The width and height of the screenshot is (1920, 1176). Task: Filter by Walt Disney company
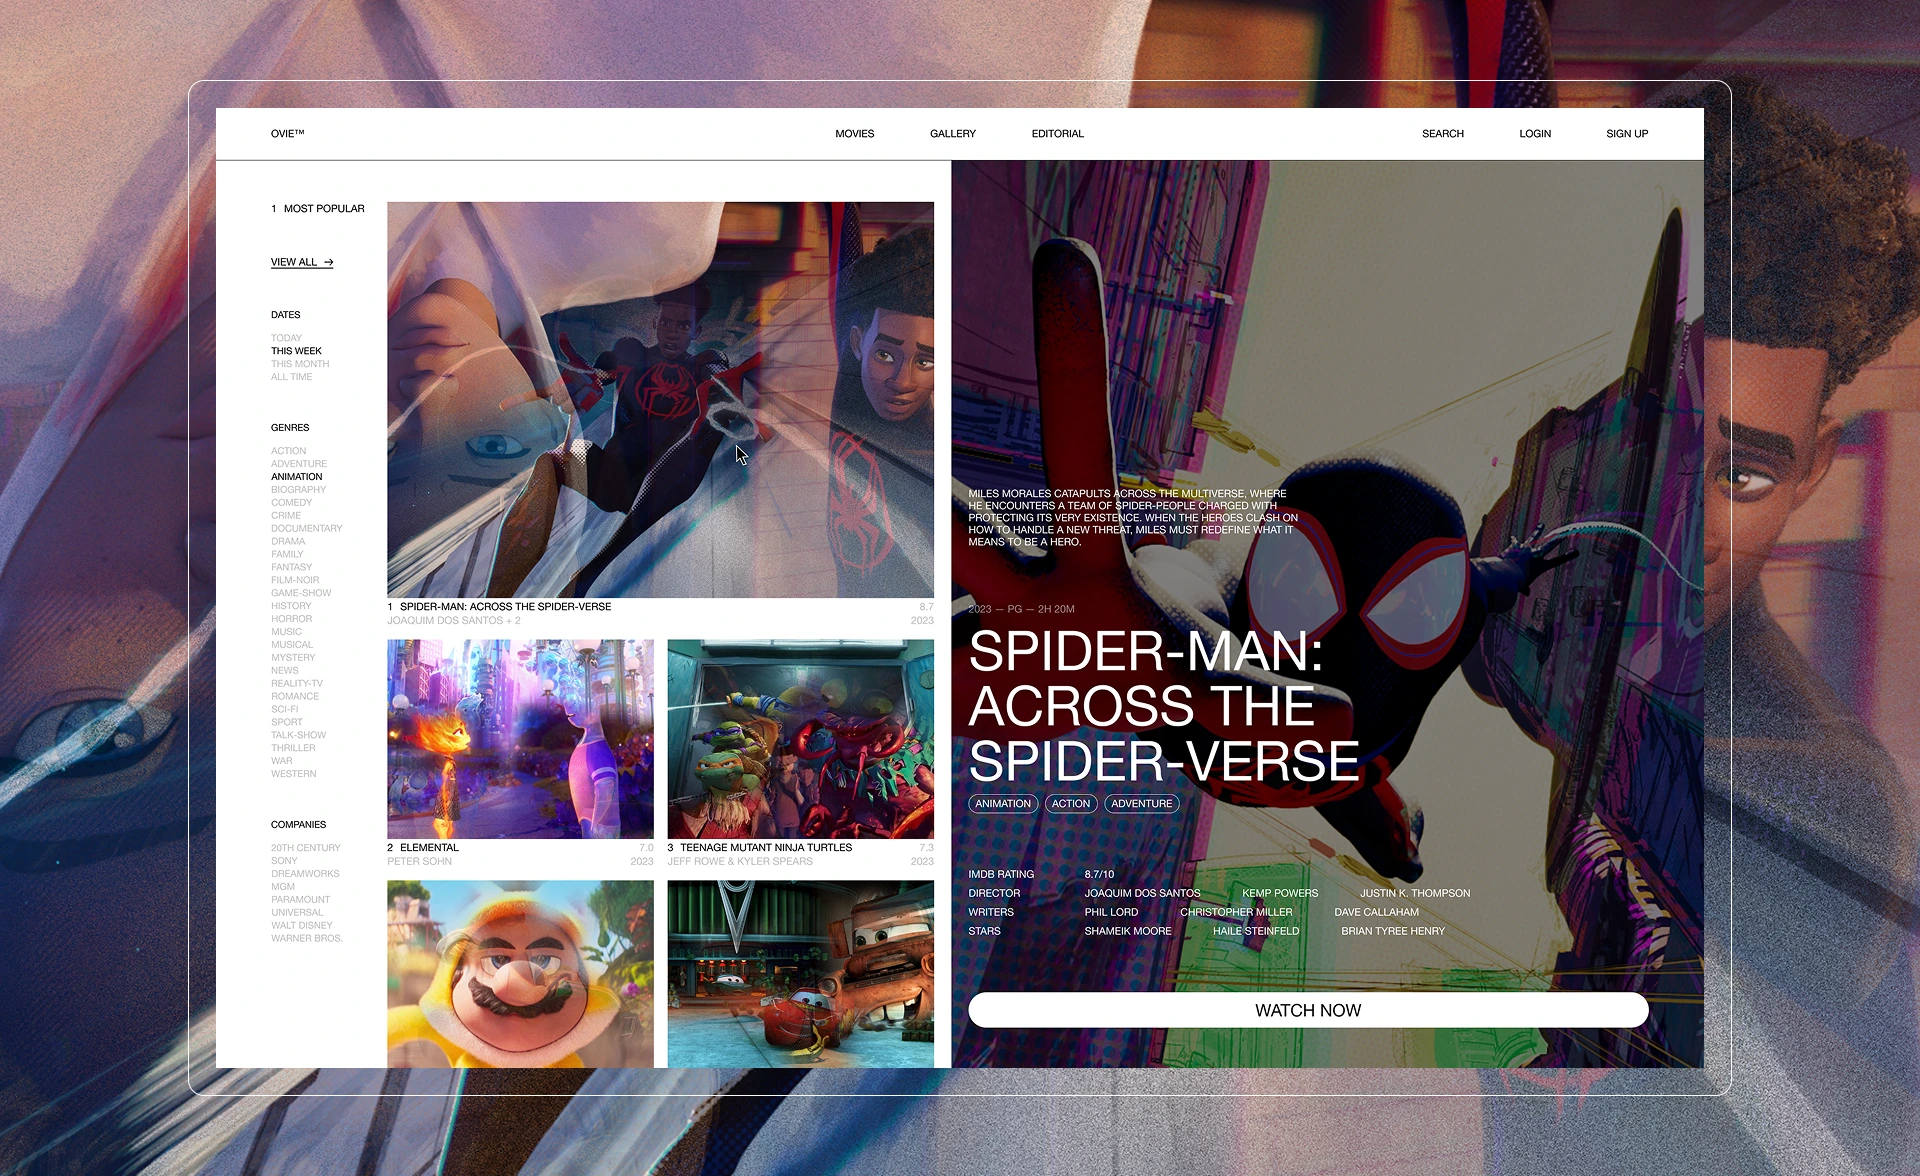point(301,925)
